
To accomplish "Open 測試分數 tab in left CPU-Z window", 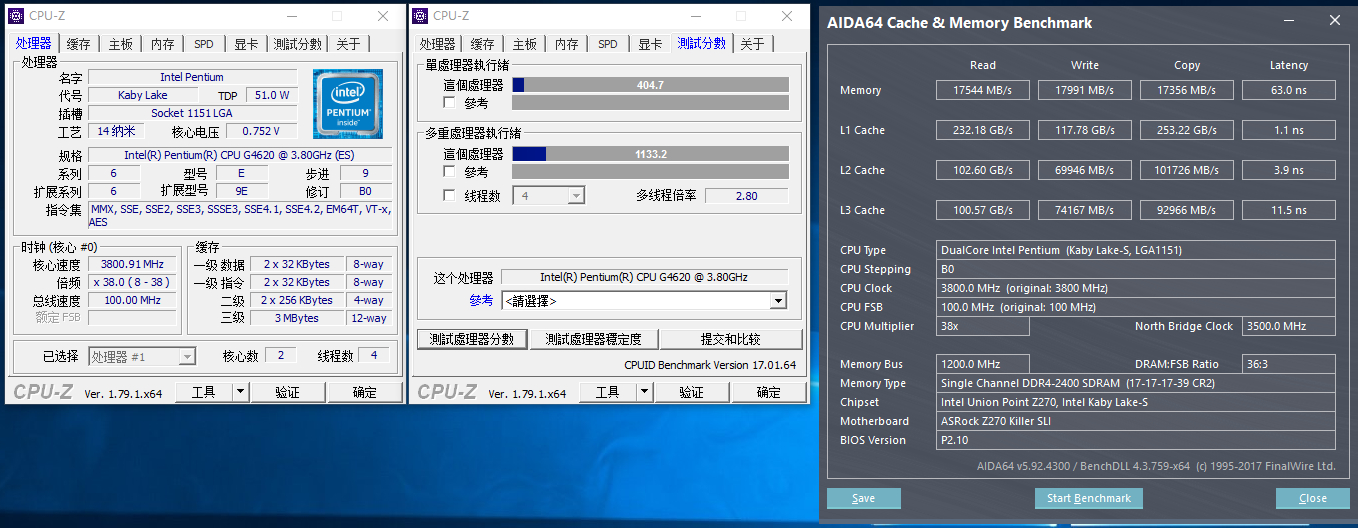I will point(298,44).
